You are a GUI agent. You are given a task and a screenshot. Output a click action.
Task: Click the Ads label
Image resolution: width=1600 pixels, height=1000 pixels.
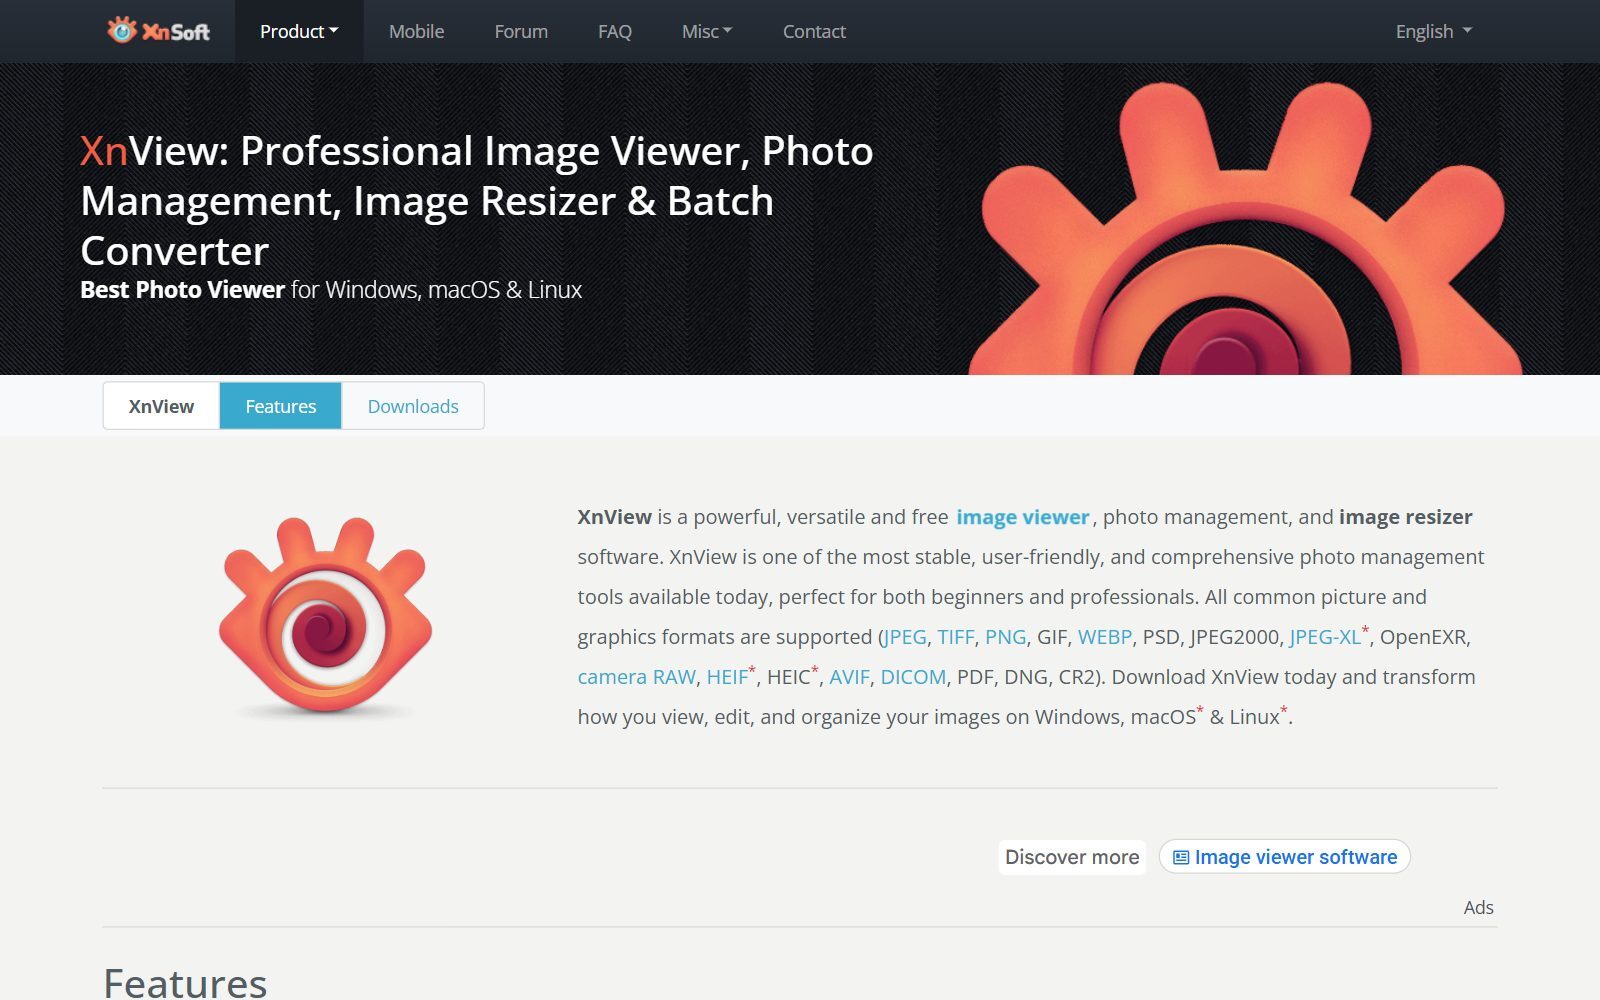pos(1478,907)
